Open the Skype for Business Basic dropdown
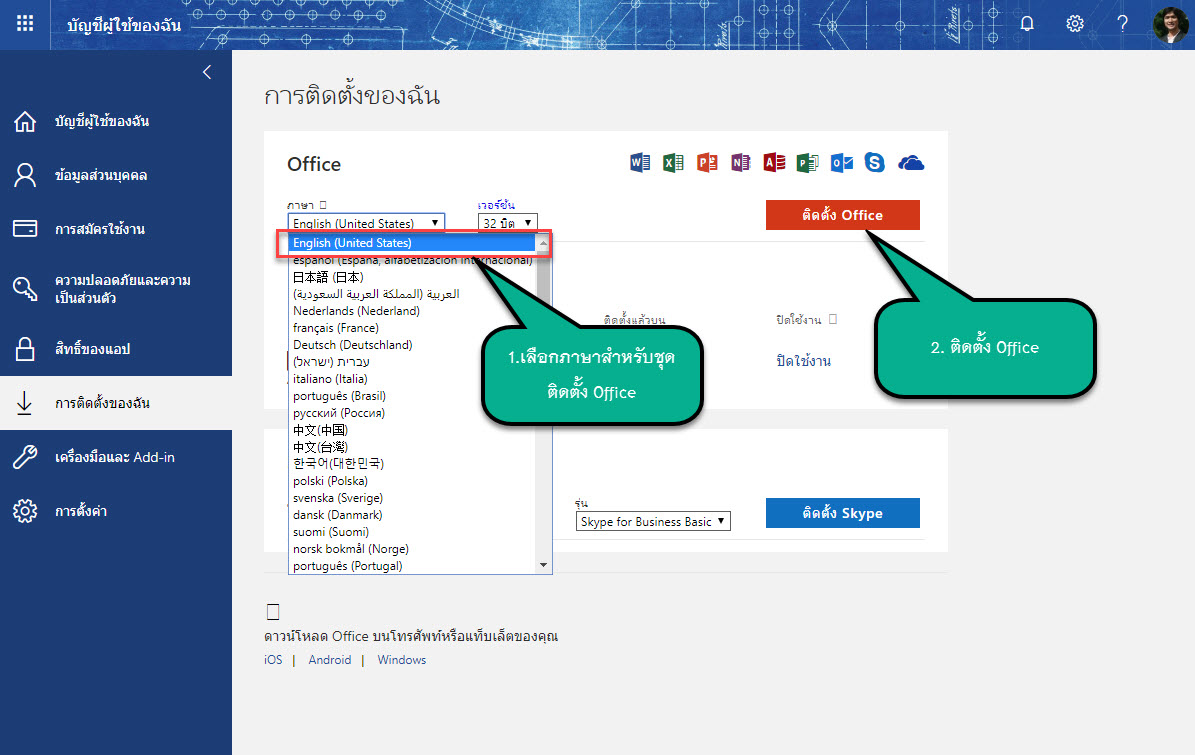 pyautogui.click(x=654, y=522)
